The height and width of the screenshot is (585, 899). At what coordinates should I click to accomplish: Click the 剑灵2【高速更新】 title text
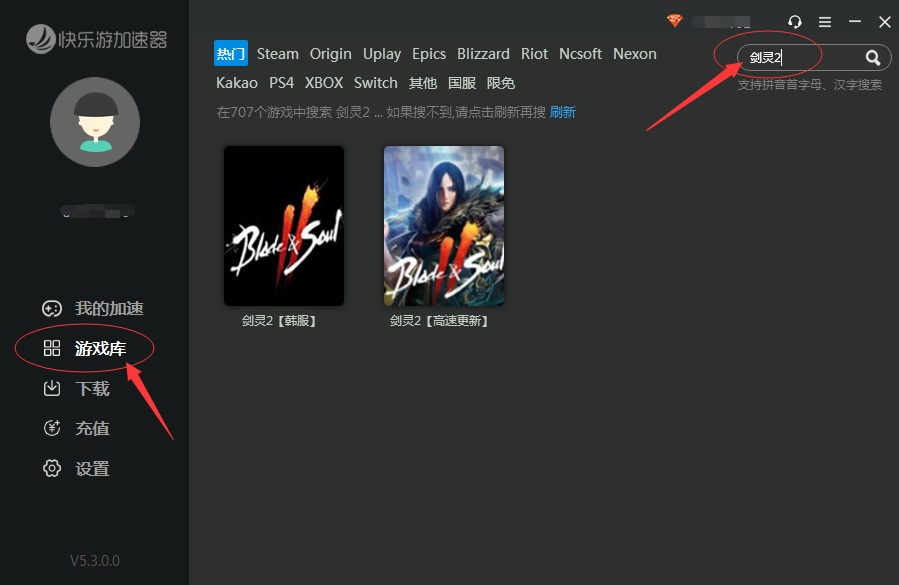(439, 321)
